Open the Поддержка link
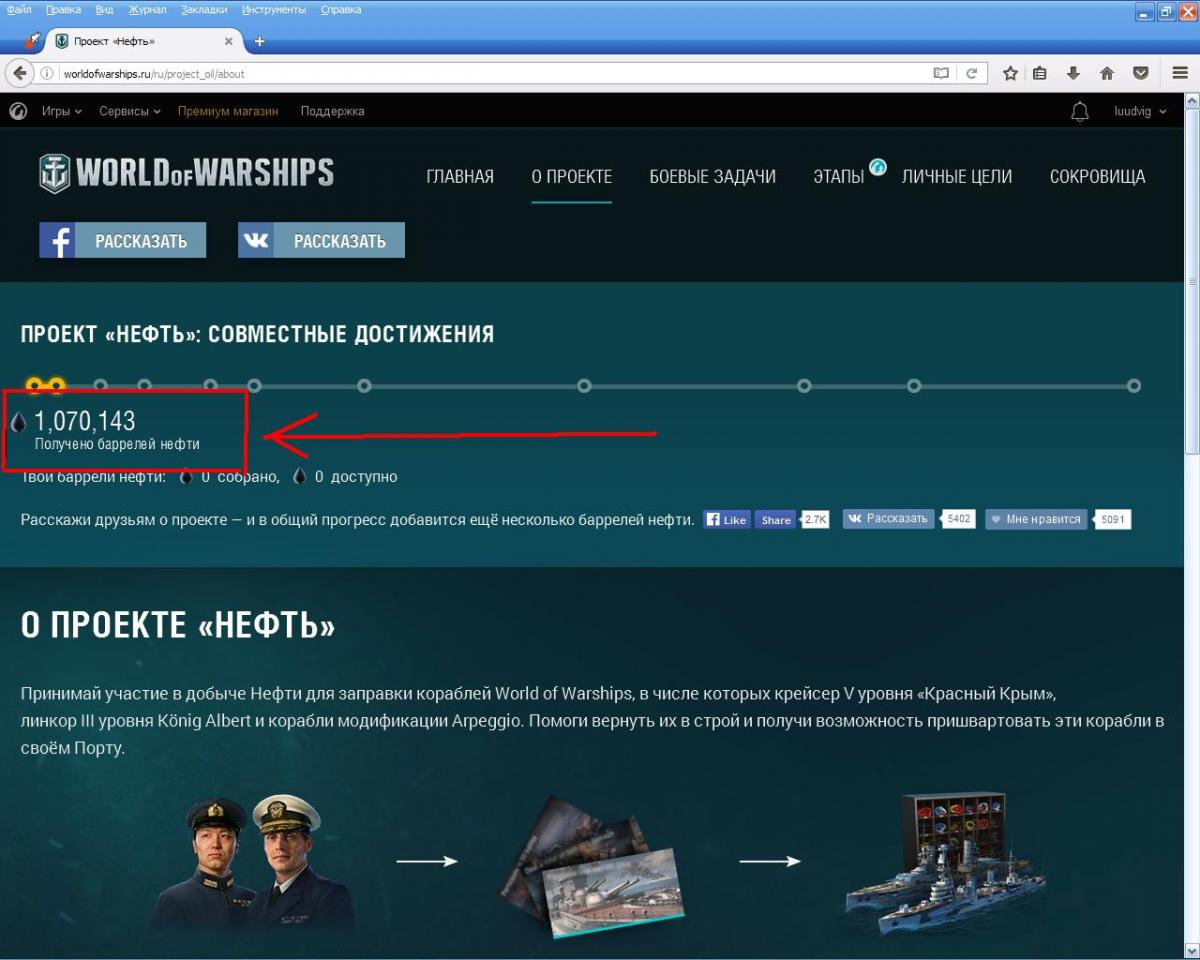1200x960 pixels. pos(332,111)
